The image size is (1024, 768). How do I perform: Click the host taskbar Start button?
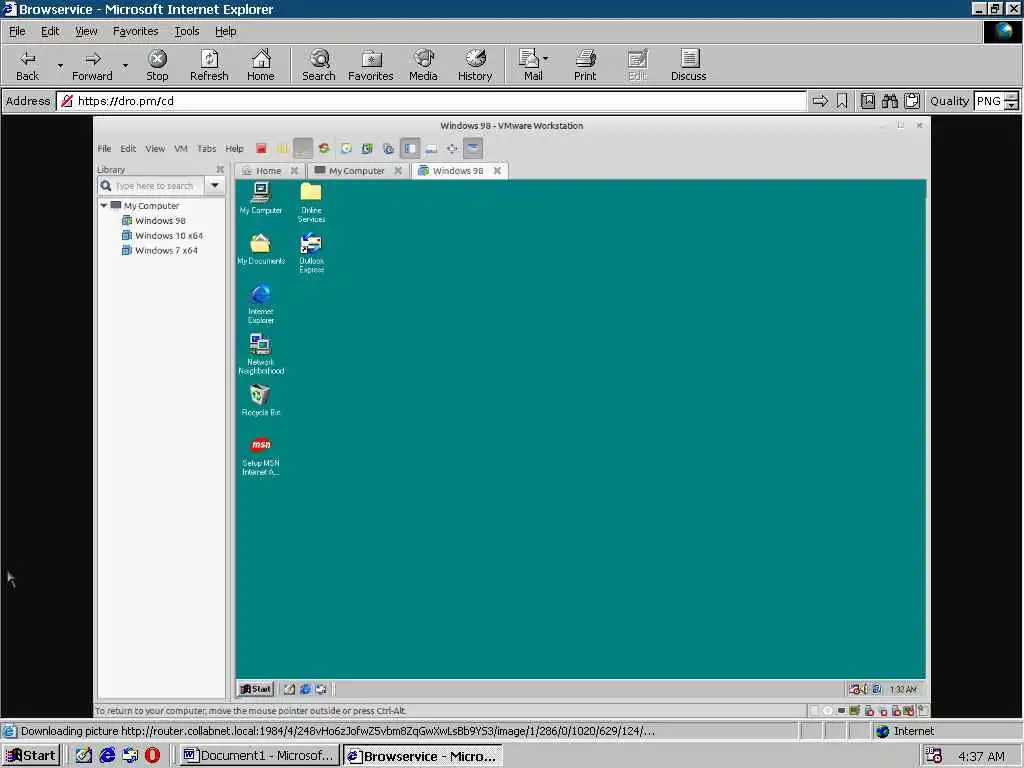31,756
